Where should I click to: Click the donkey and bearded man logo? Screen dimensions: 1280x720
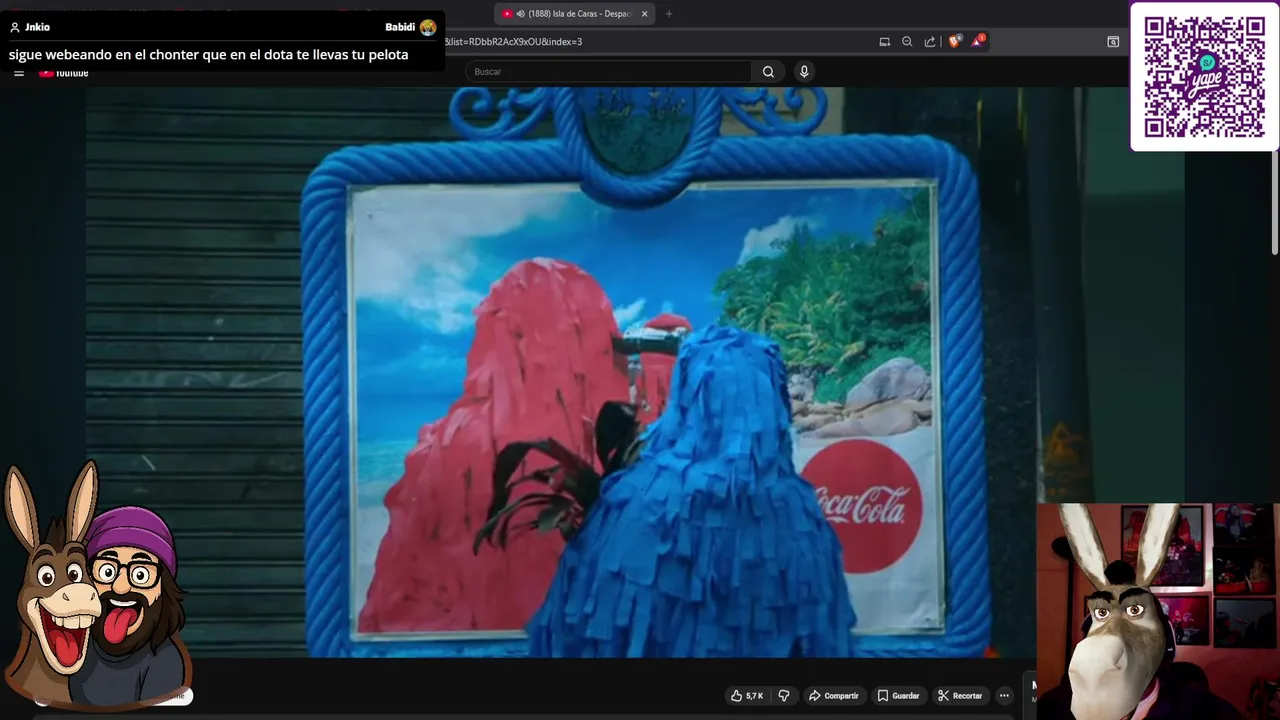[x=96, y=587]
